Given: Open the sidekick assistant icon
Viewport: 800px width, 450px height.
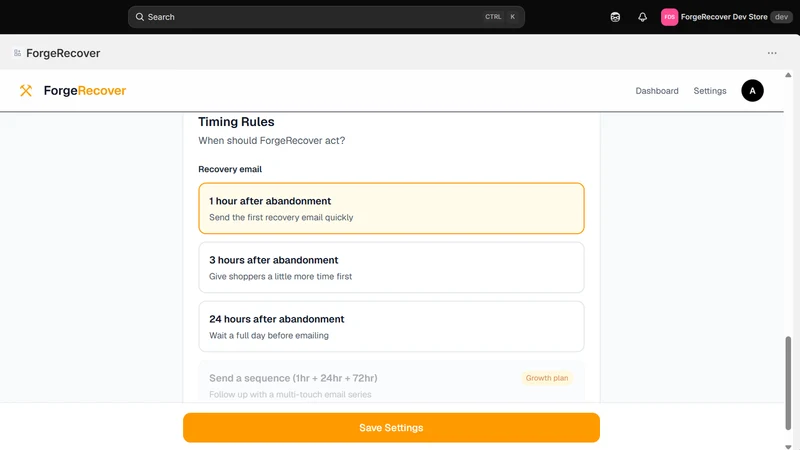Looking at the screenshot, I should pyautogui.click(x=615, y=17).
